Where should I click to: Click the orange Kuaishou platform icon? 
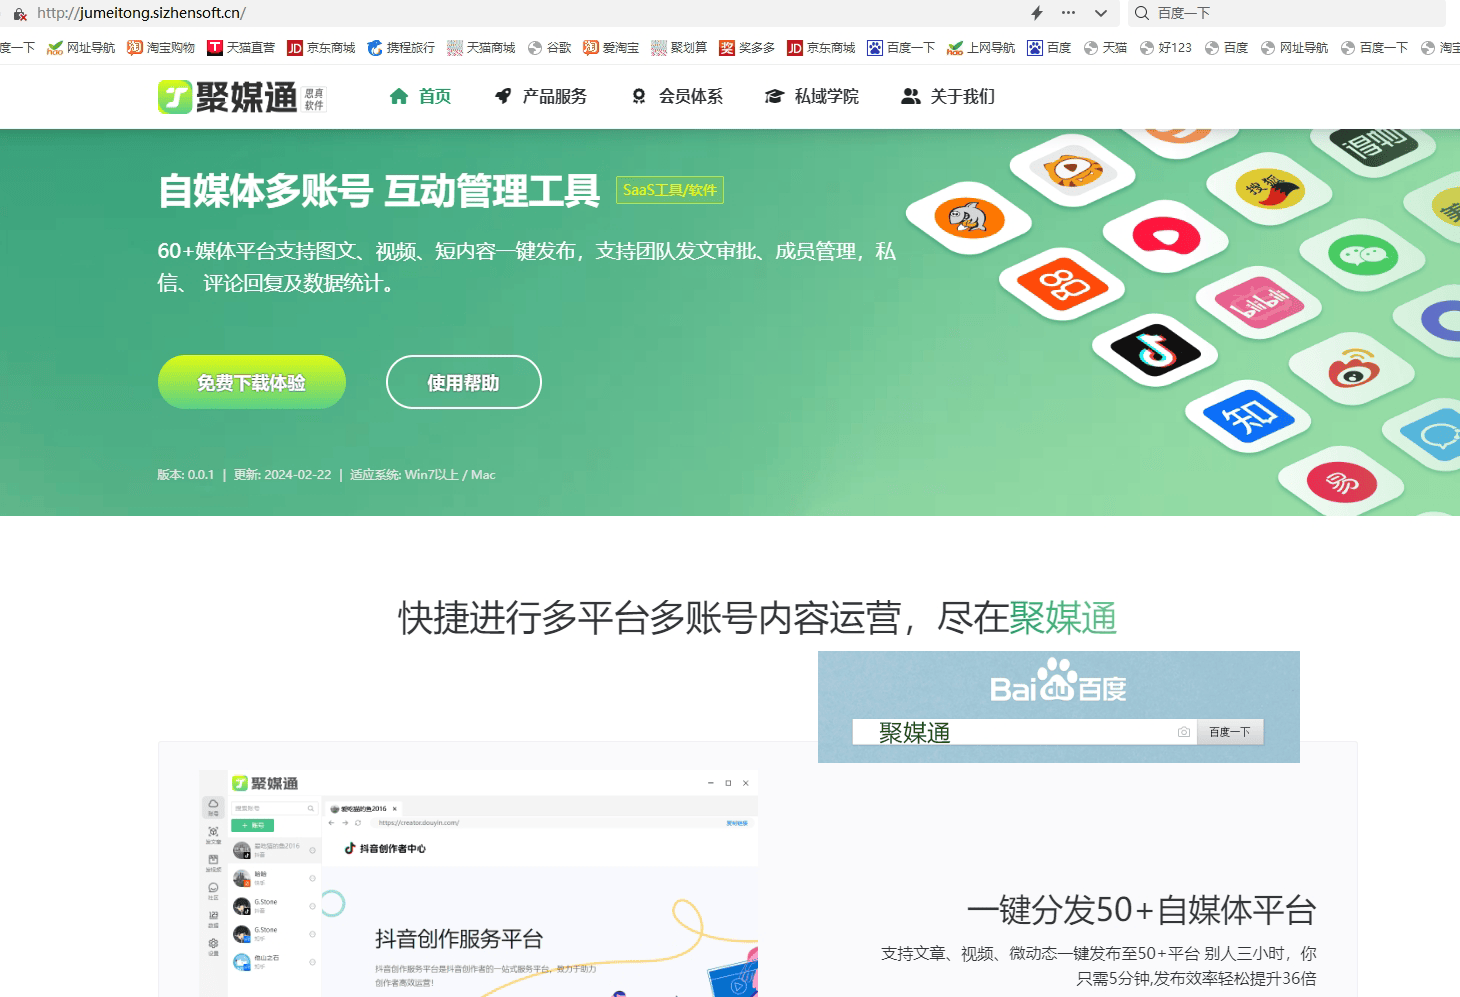click(x=1063, y=284)
